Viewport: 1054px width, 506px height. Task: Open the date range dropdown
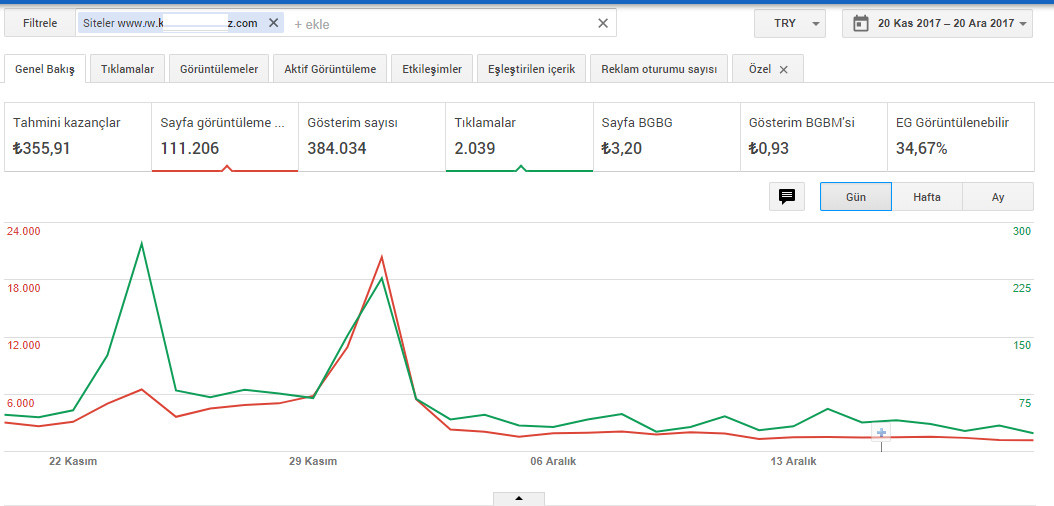point(938,24)
